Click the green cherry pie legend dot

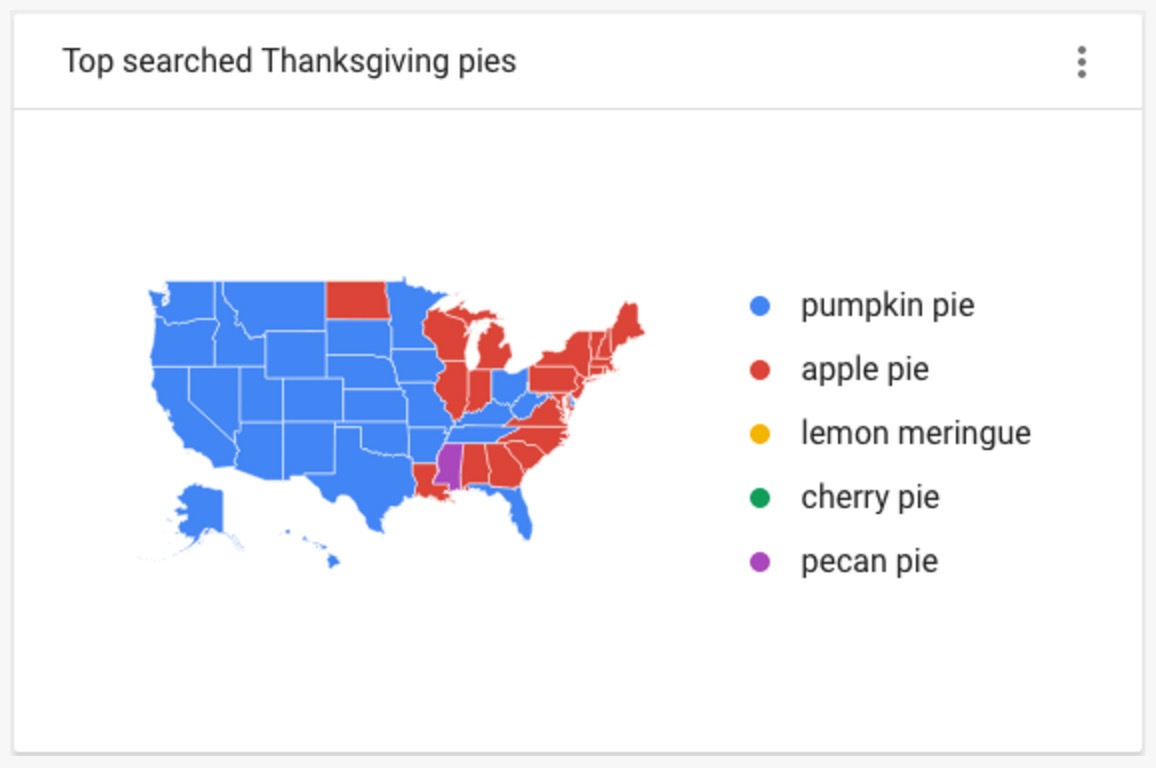pyautogui.click(x=760, y=498)
